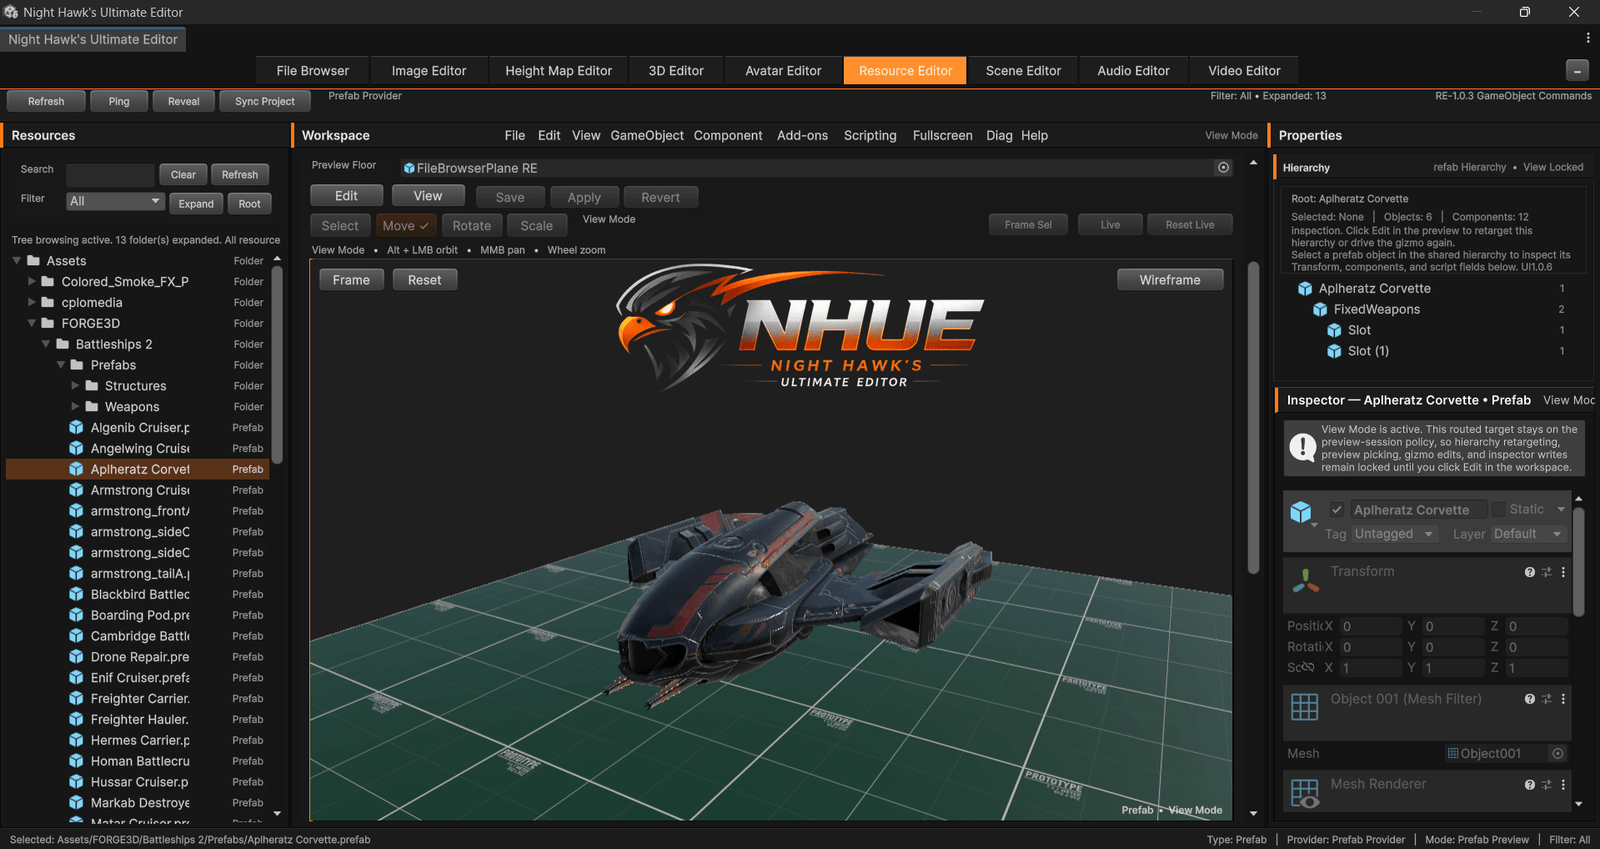The height and width of the screenshot is (849, 1600).
Task: Collapse the Assets folder tree arrow
Action: pos(17,261)
